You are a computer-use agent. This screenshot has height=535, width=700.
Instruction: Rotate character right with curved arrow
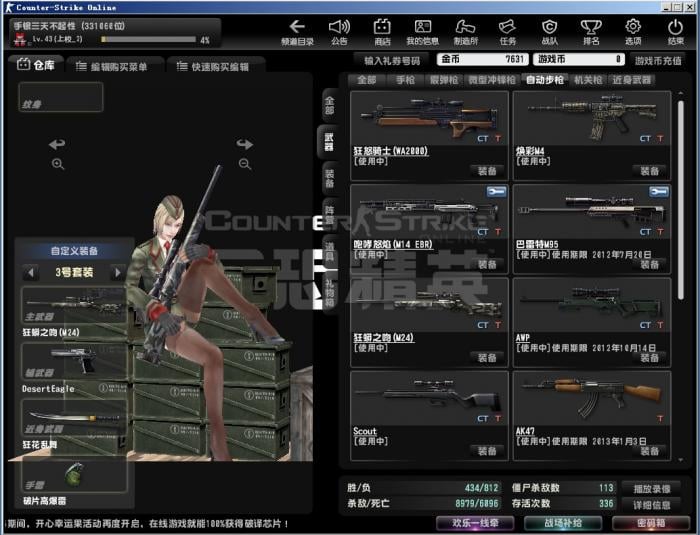245,144
